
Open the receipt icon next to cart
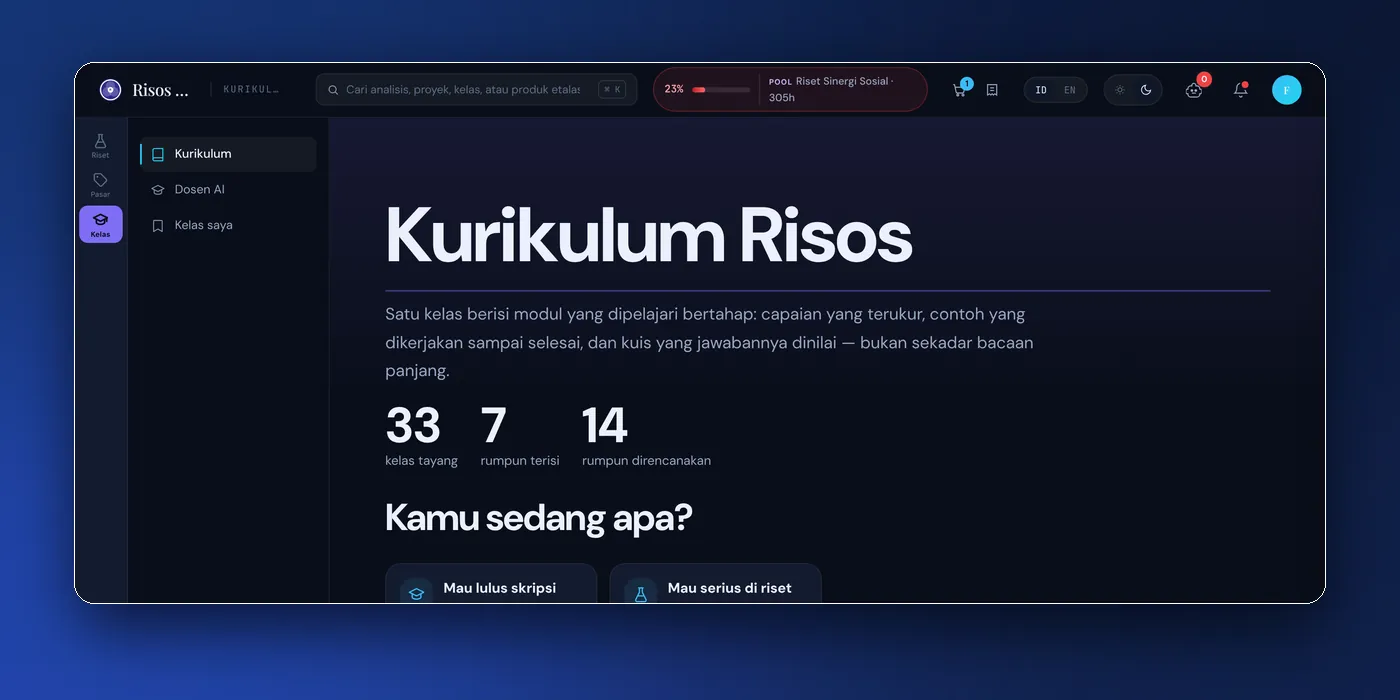[992, 90]
